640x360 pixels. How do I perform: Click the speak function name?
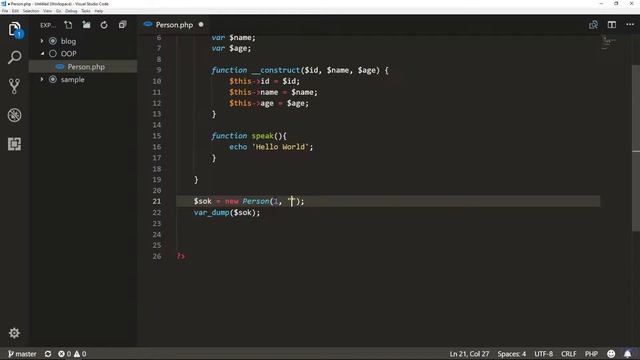coord(262,136)
